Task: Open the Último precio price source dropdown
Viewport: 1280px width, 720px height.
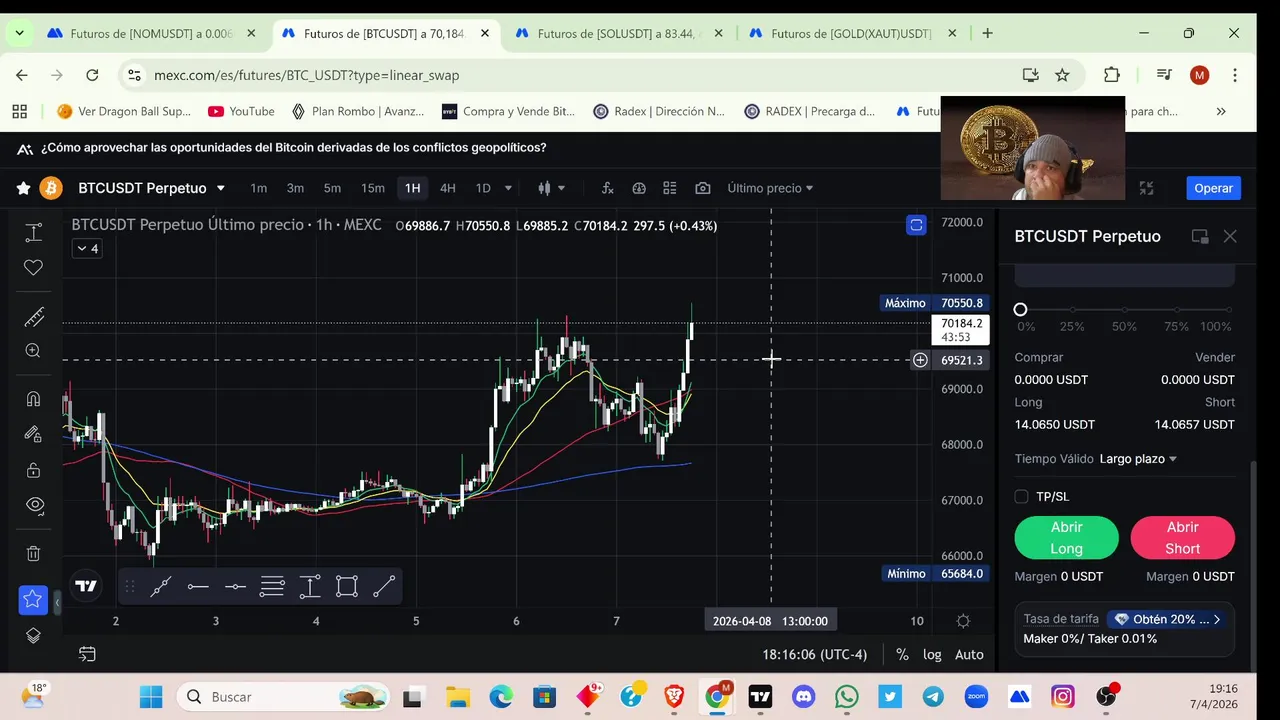Action: click(x=770, y=188)
